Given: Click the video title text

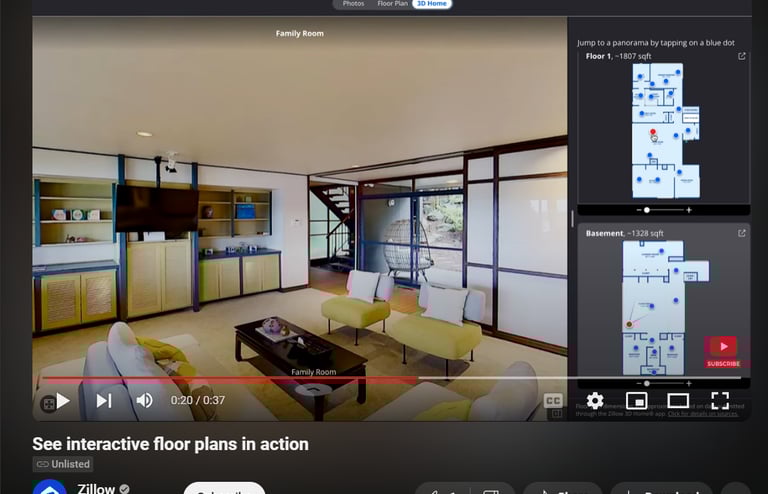Looking at the screenshot, I should (x=170, y=444).
